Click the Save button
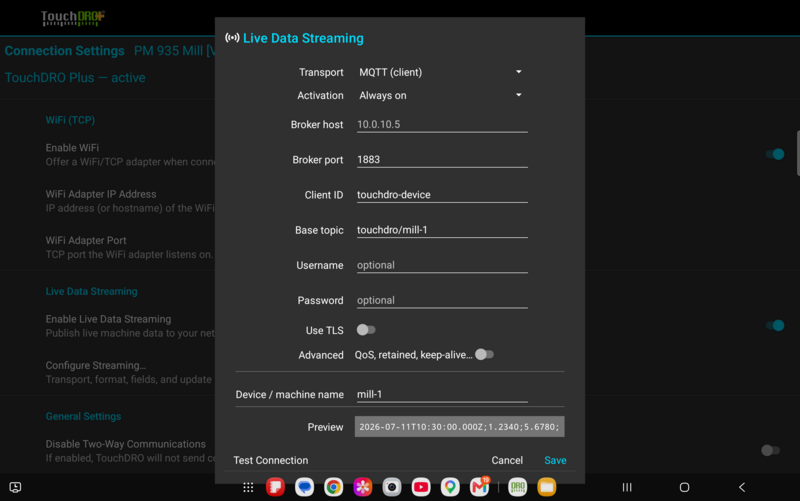 (555, 460)
